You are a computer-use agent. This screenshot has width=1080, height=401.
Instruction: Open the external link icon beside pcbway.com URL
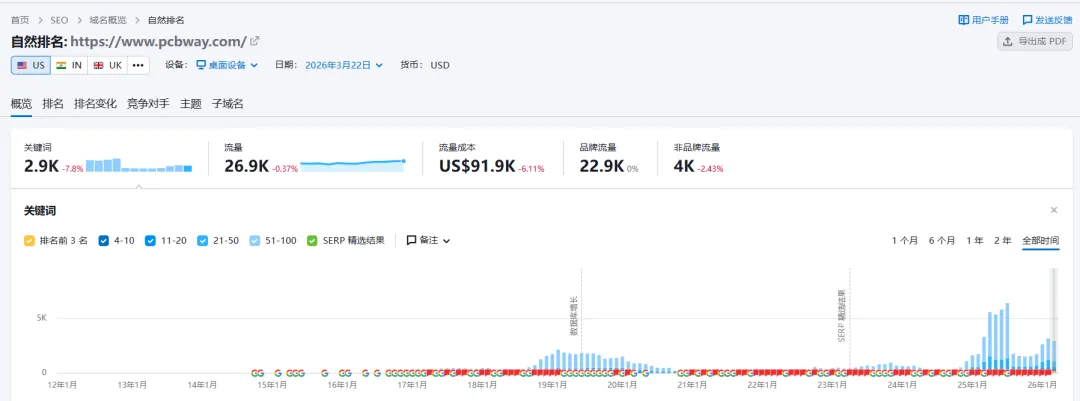click(254, 41)
